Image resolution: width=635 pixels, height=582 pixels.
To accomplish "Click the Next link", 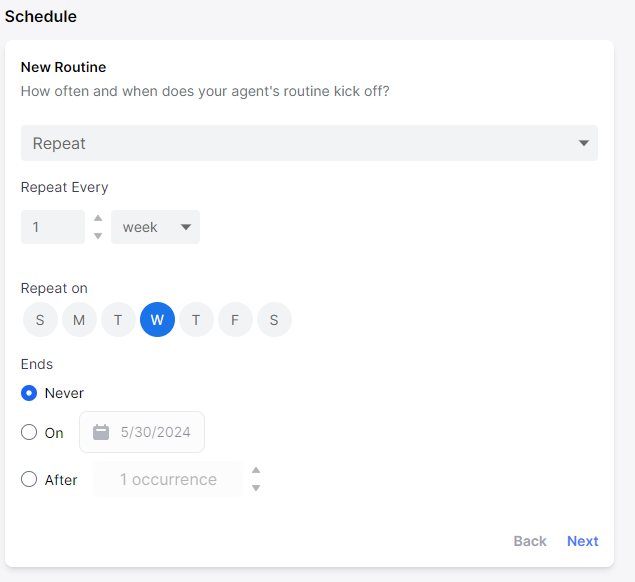I will [x=582, y=541].
